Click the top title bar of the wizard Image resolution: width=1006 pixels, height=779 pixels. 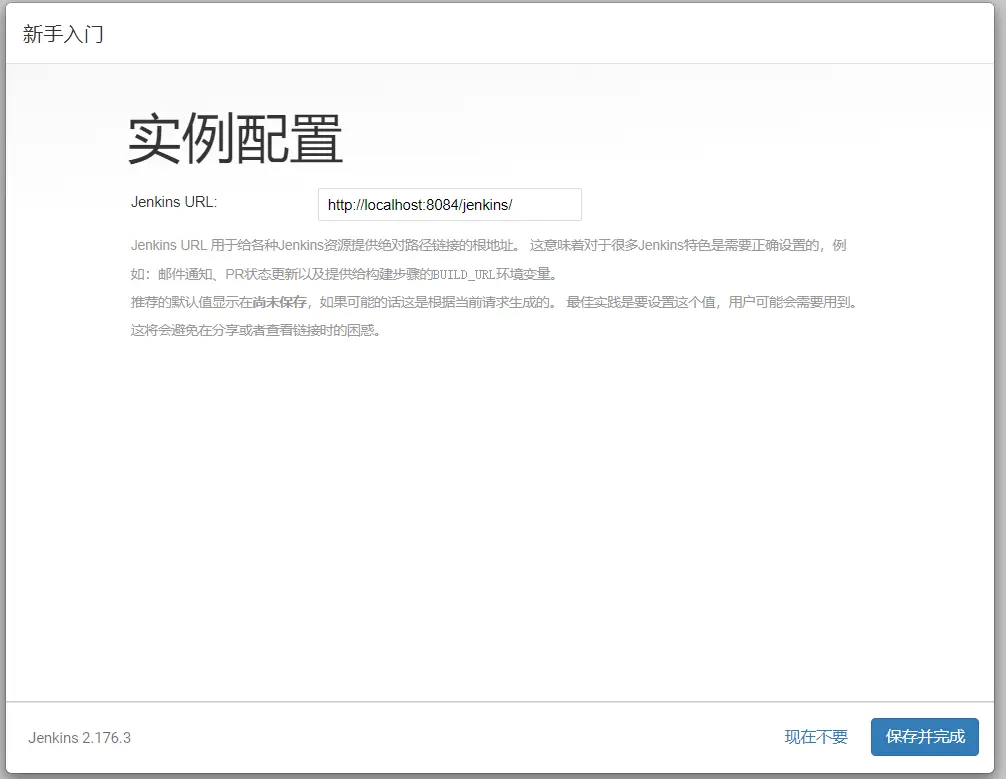500,33
